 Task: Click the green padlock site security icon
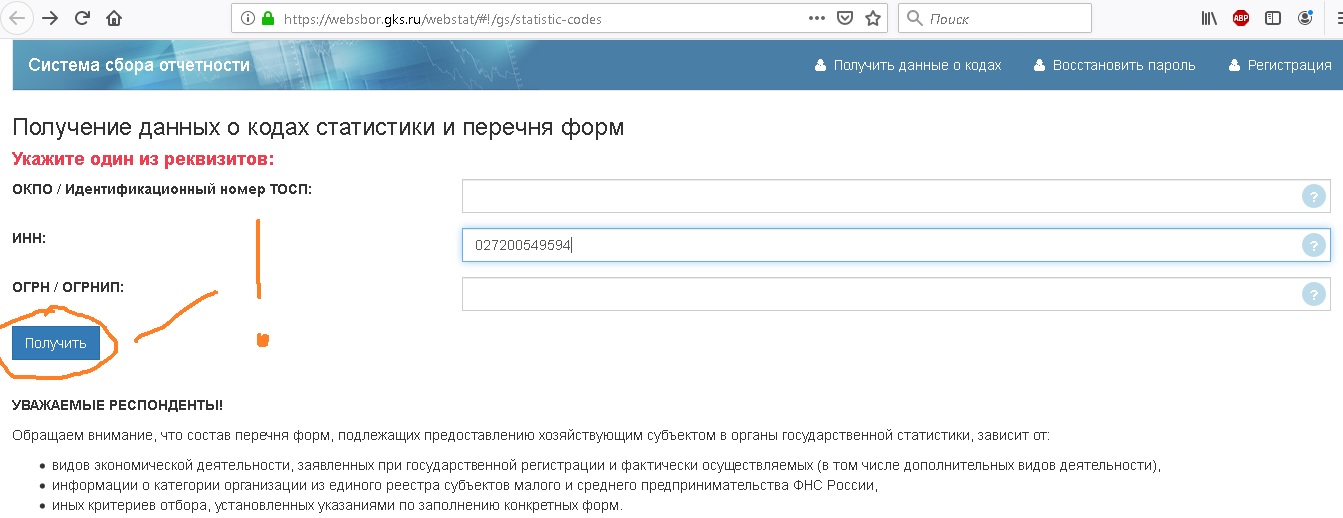(x=267, y=19)
